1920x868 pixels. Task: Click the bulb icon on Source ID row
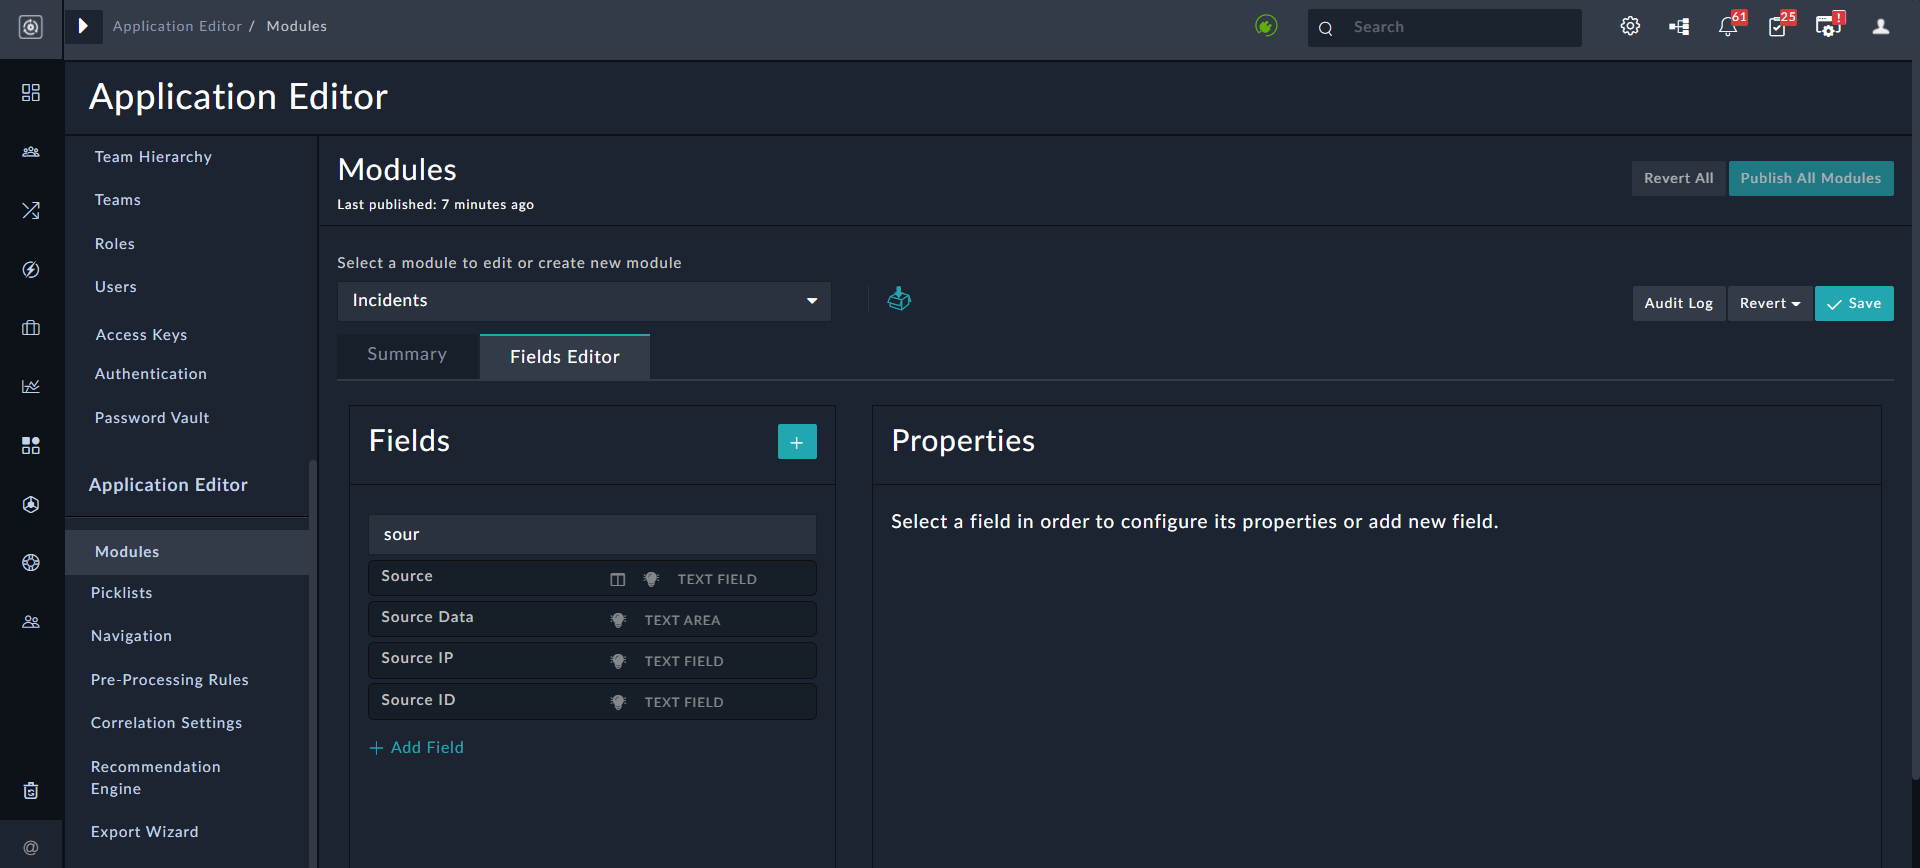click(618, 702)
